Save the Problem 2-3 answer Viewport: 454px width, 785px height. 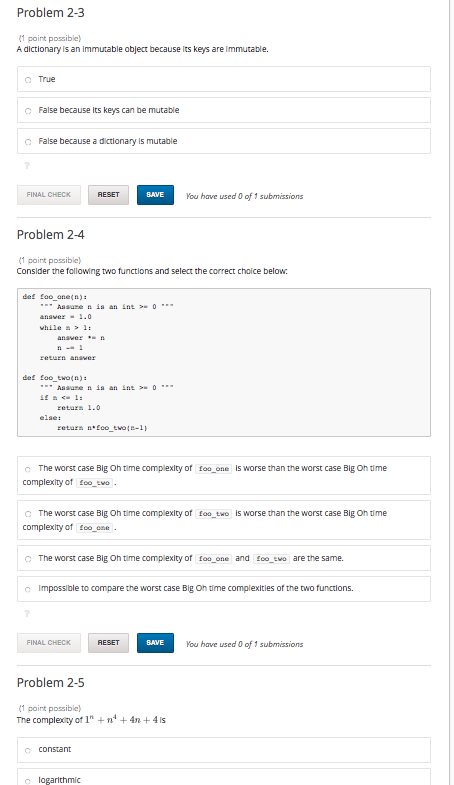[x=155, y=195]
